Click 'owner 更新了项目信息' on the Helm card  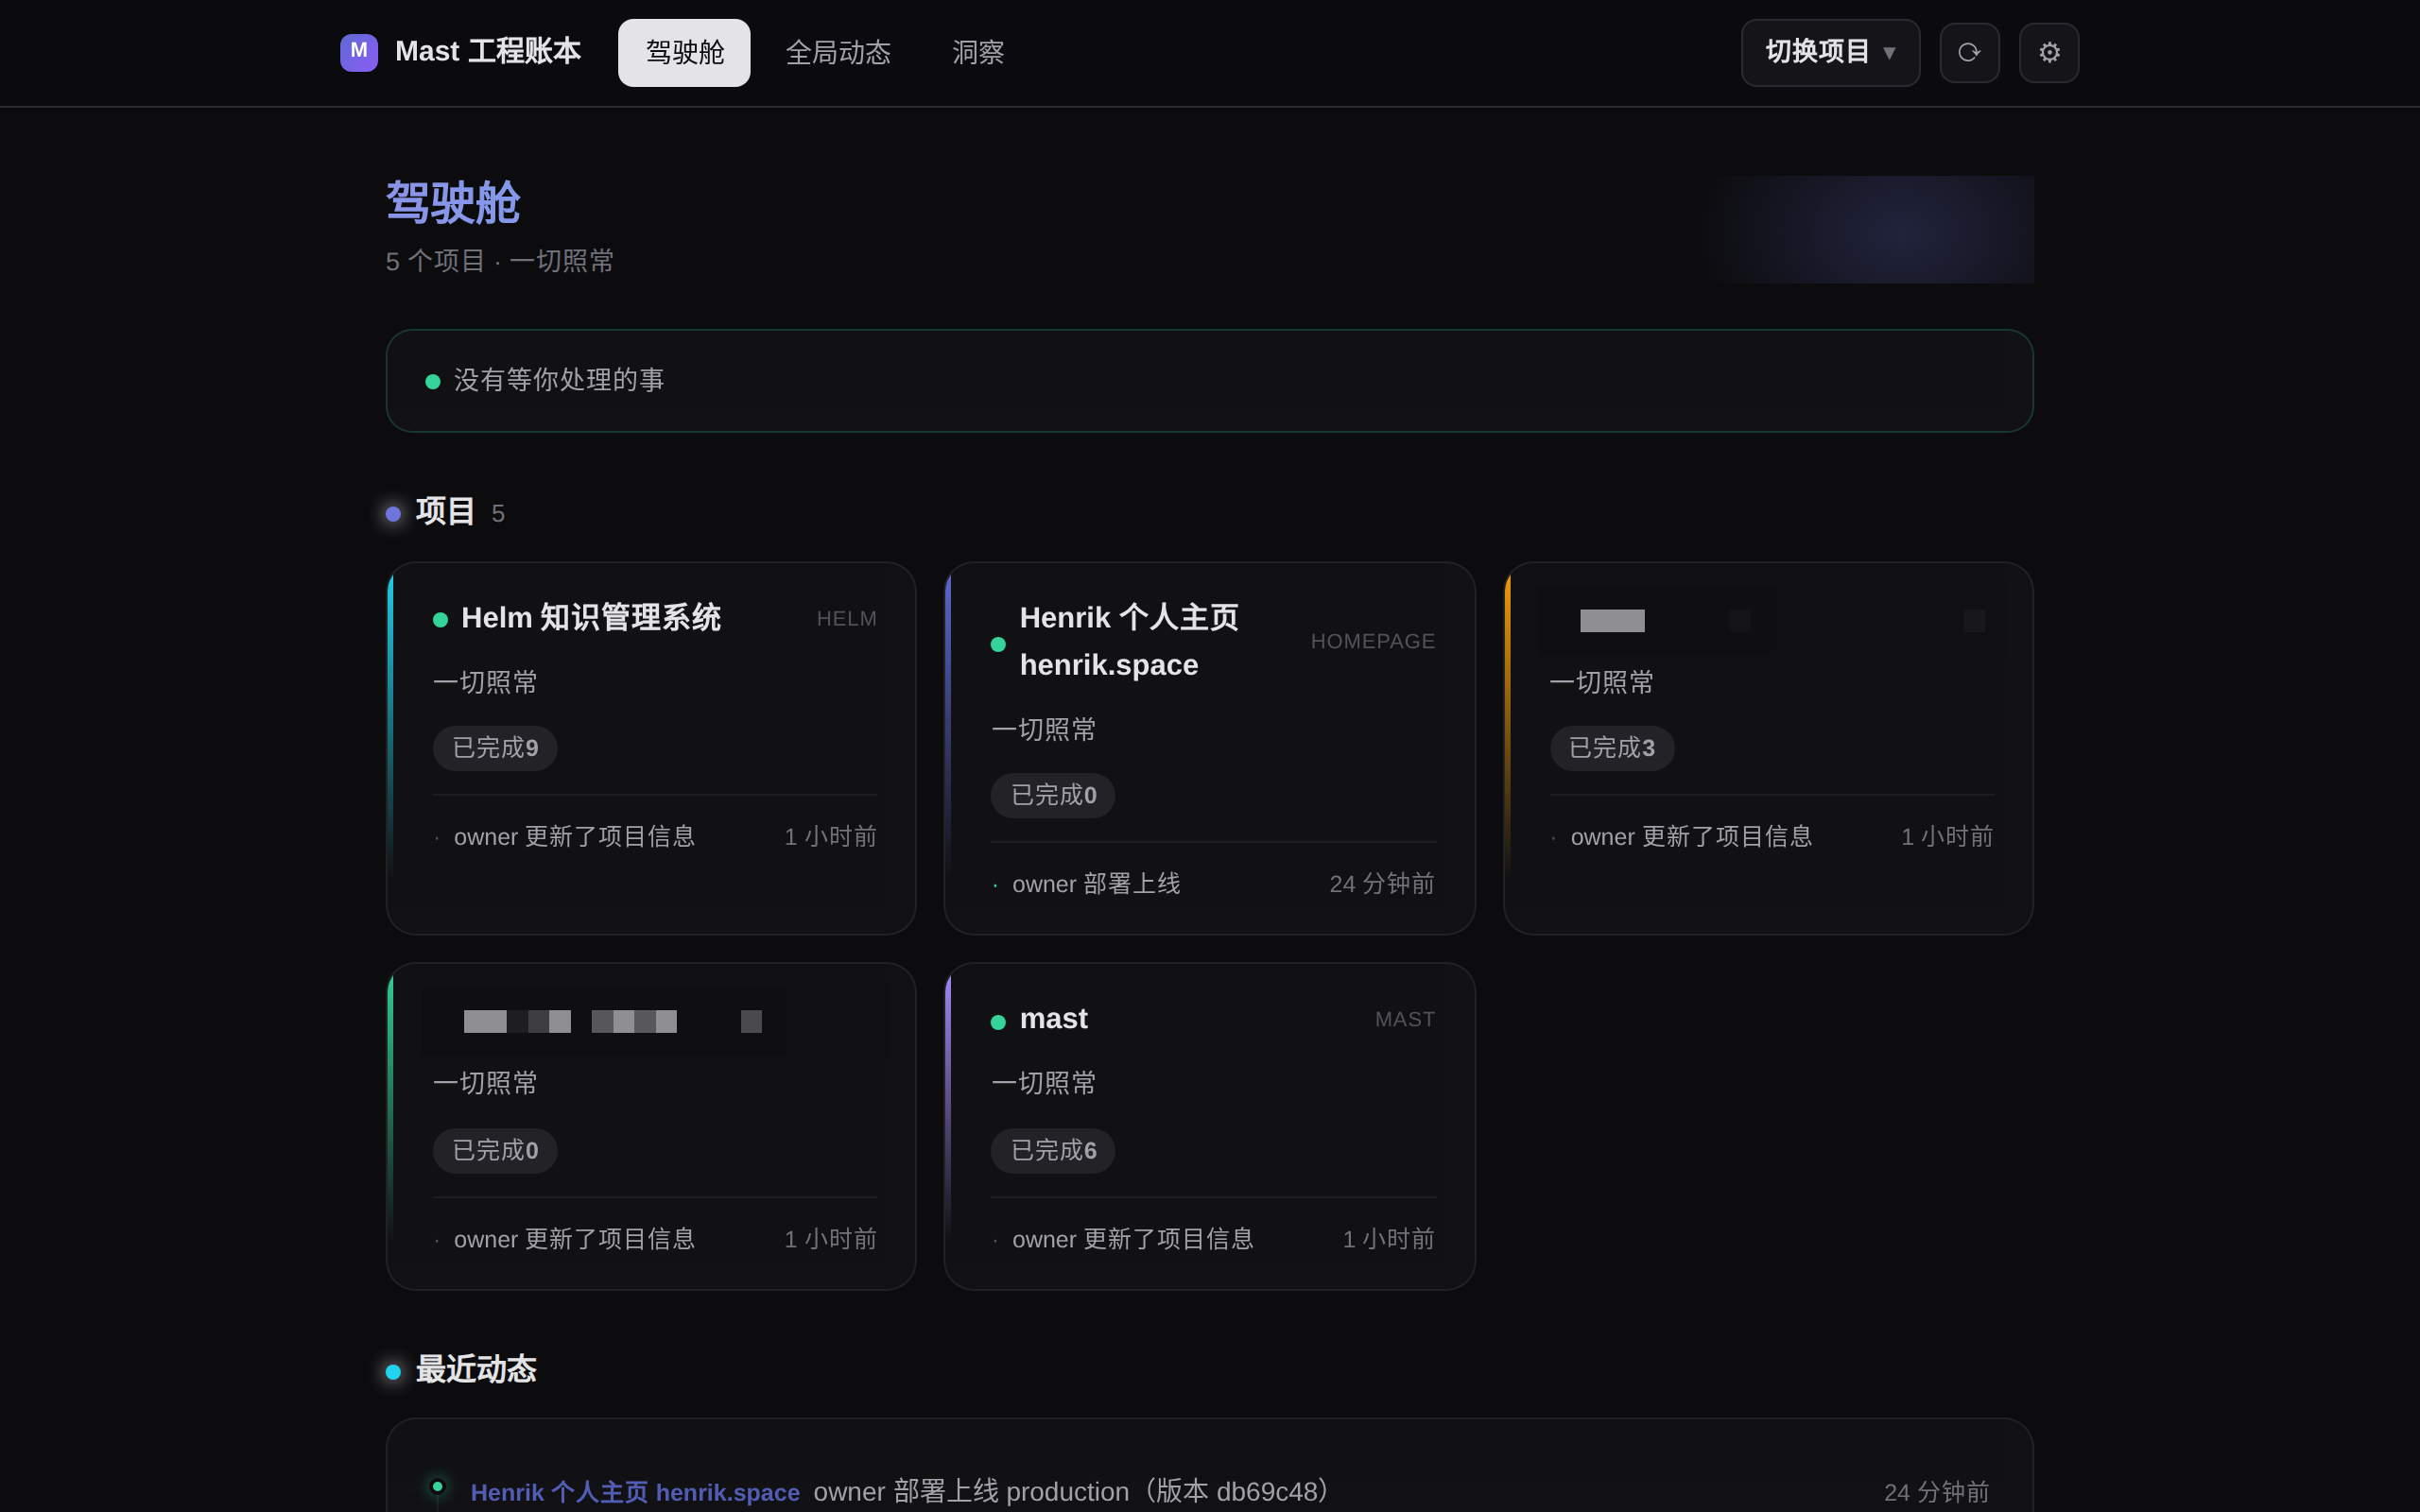[574, 837]
